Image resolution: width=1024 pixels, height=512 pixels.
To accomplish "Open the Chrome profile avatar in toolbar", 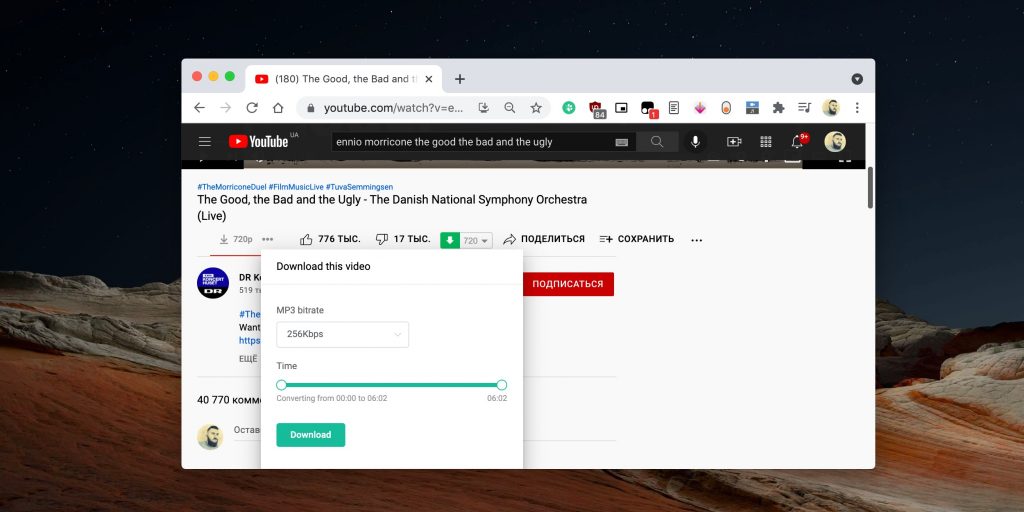I will tap(831, 108).
